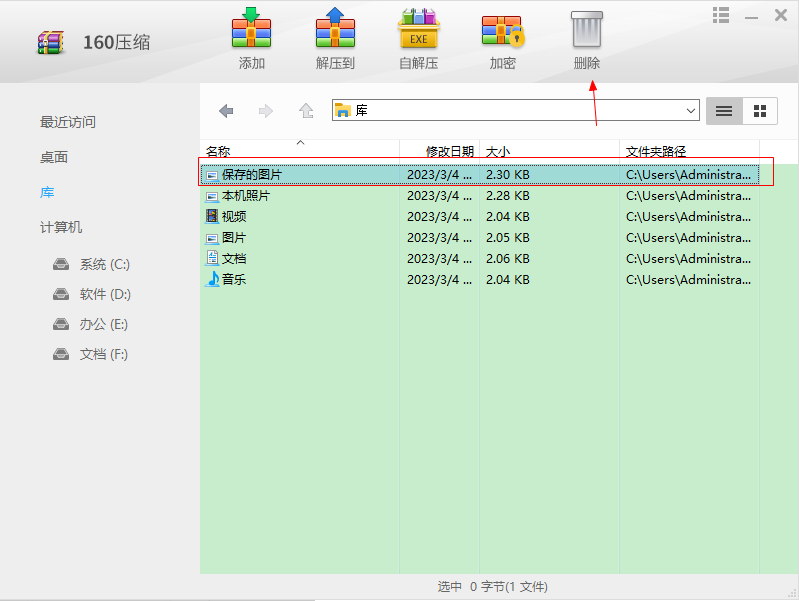Go back with the left arrow
Viewport: 799px width, 601px height.
point(226,111)
